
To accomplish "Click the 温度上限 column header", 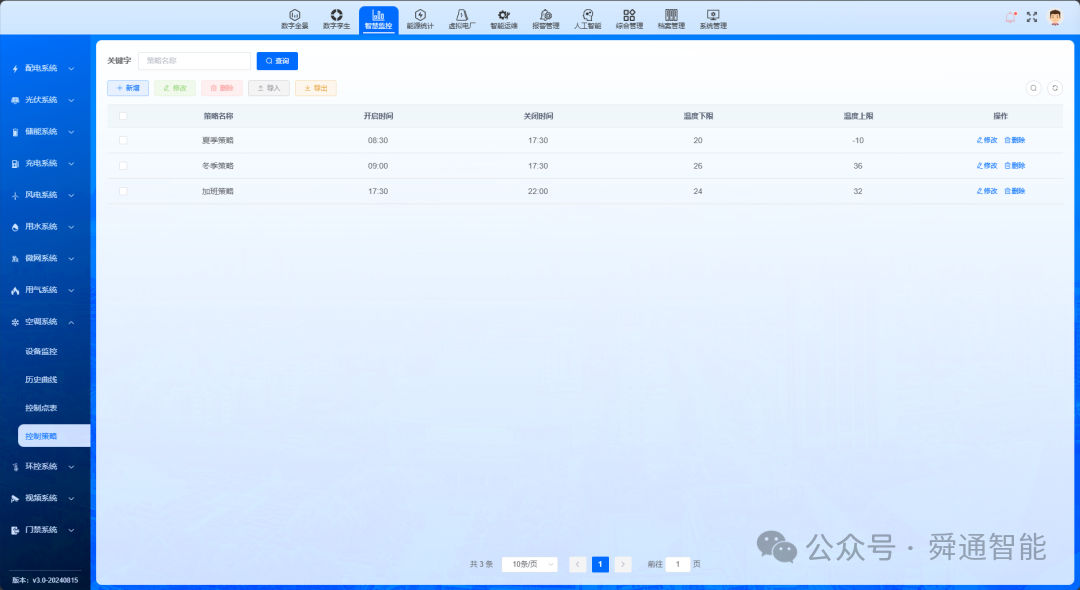I will 858,116.
